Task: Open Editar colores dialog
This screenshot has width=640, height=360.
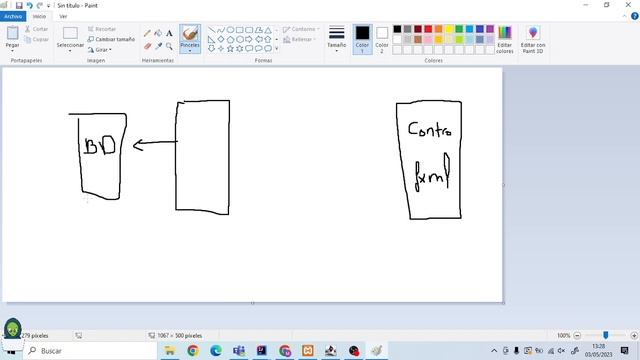Action: (504, 39)
